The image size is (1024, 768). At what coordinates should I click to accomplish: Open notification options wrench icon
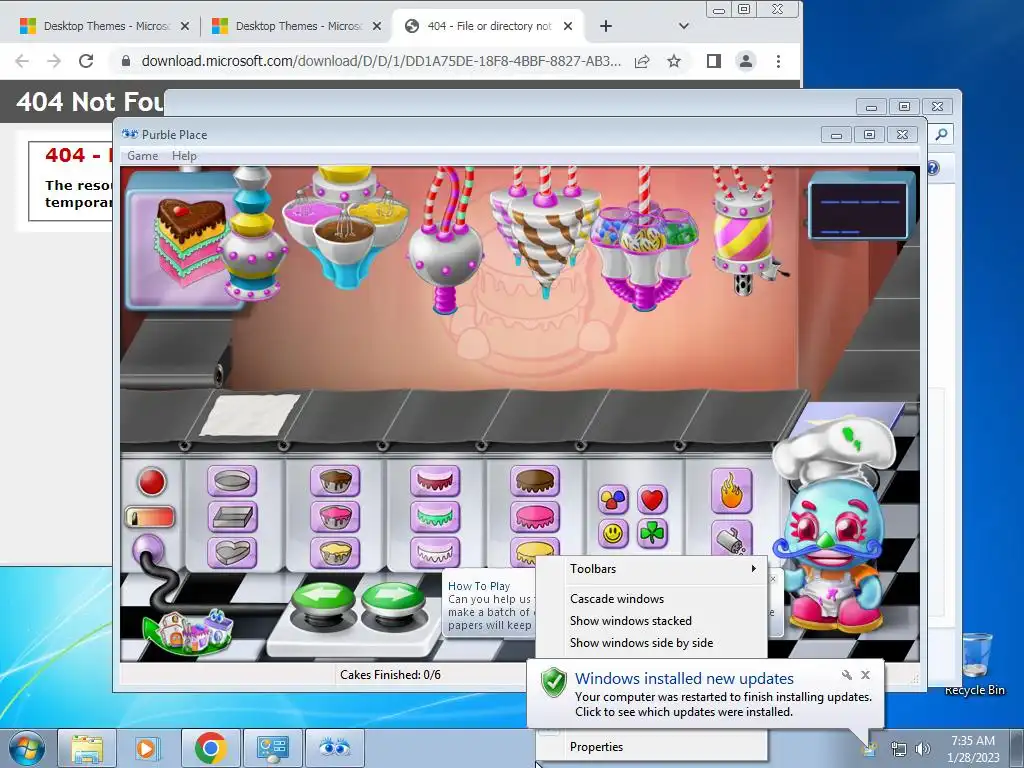pyautogui.click(x=846, y=675)
